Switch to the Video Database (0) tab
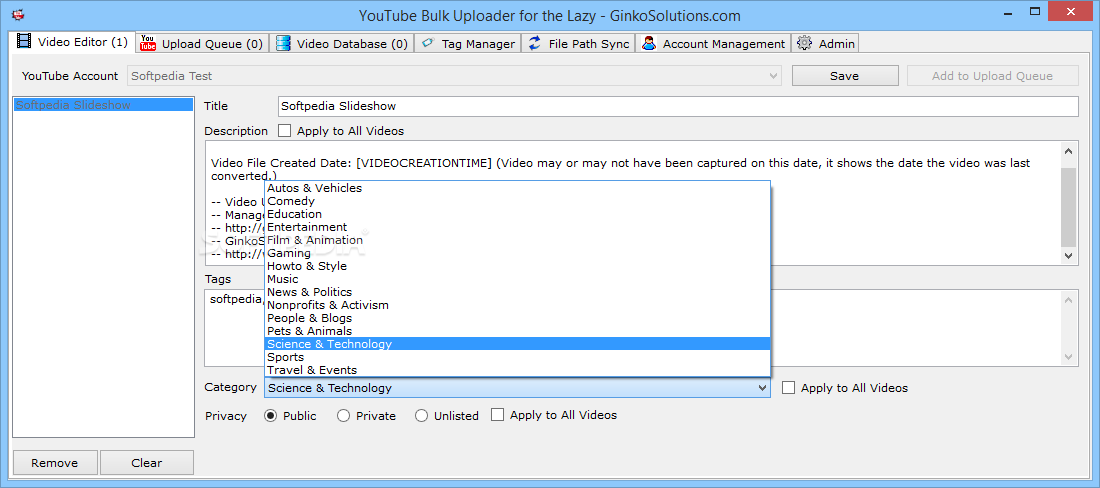This screenshot has height=488, width=1100. tap(342, 43)
